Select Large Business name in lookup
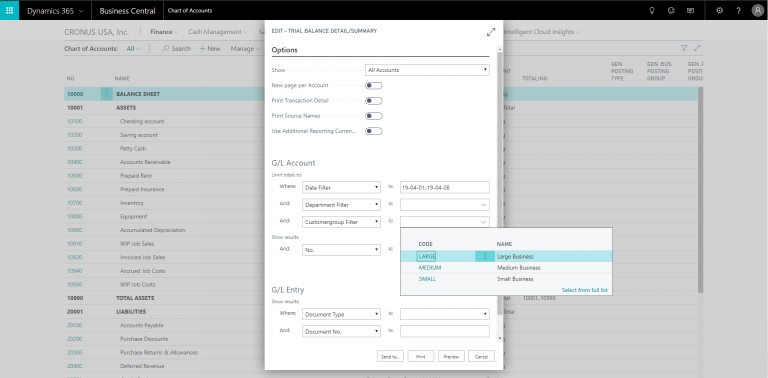Viewport: 768px width, 378px height. pyautogui.click(x=515, y=256)
